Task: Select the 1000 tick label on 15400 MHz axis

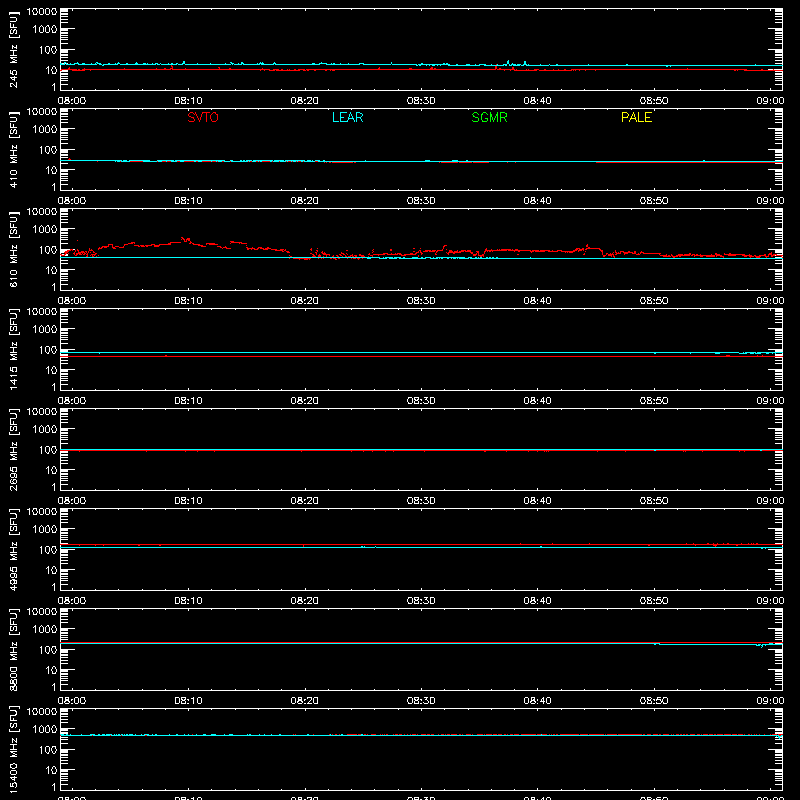Action: coord(45,730)
